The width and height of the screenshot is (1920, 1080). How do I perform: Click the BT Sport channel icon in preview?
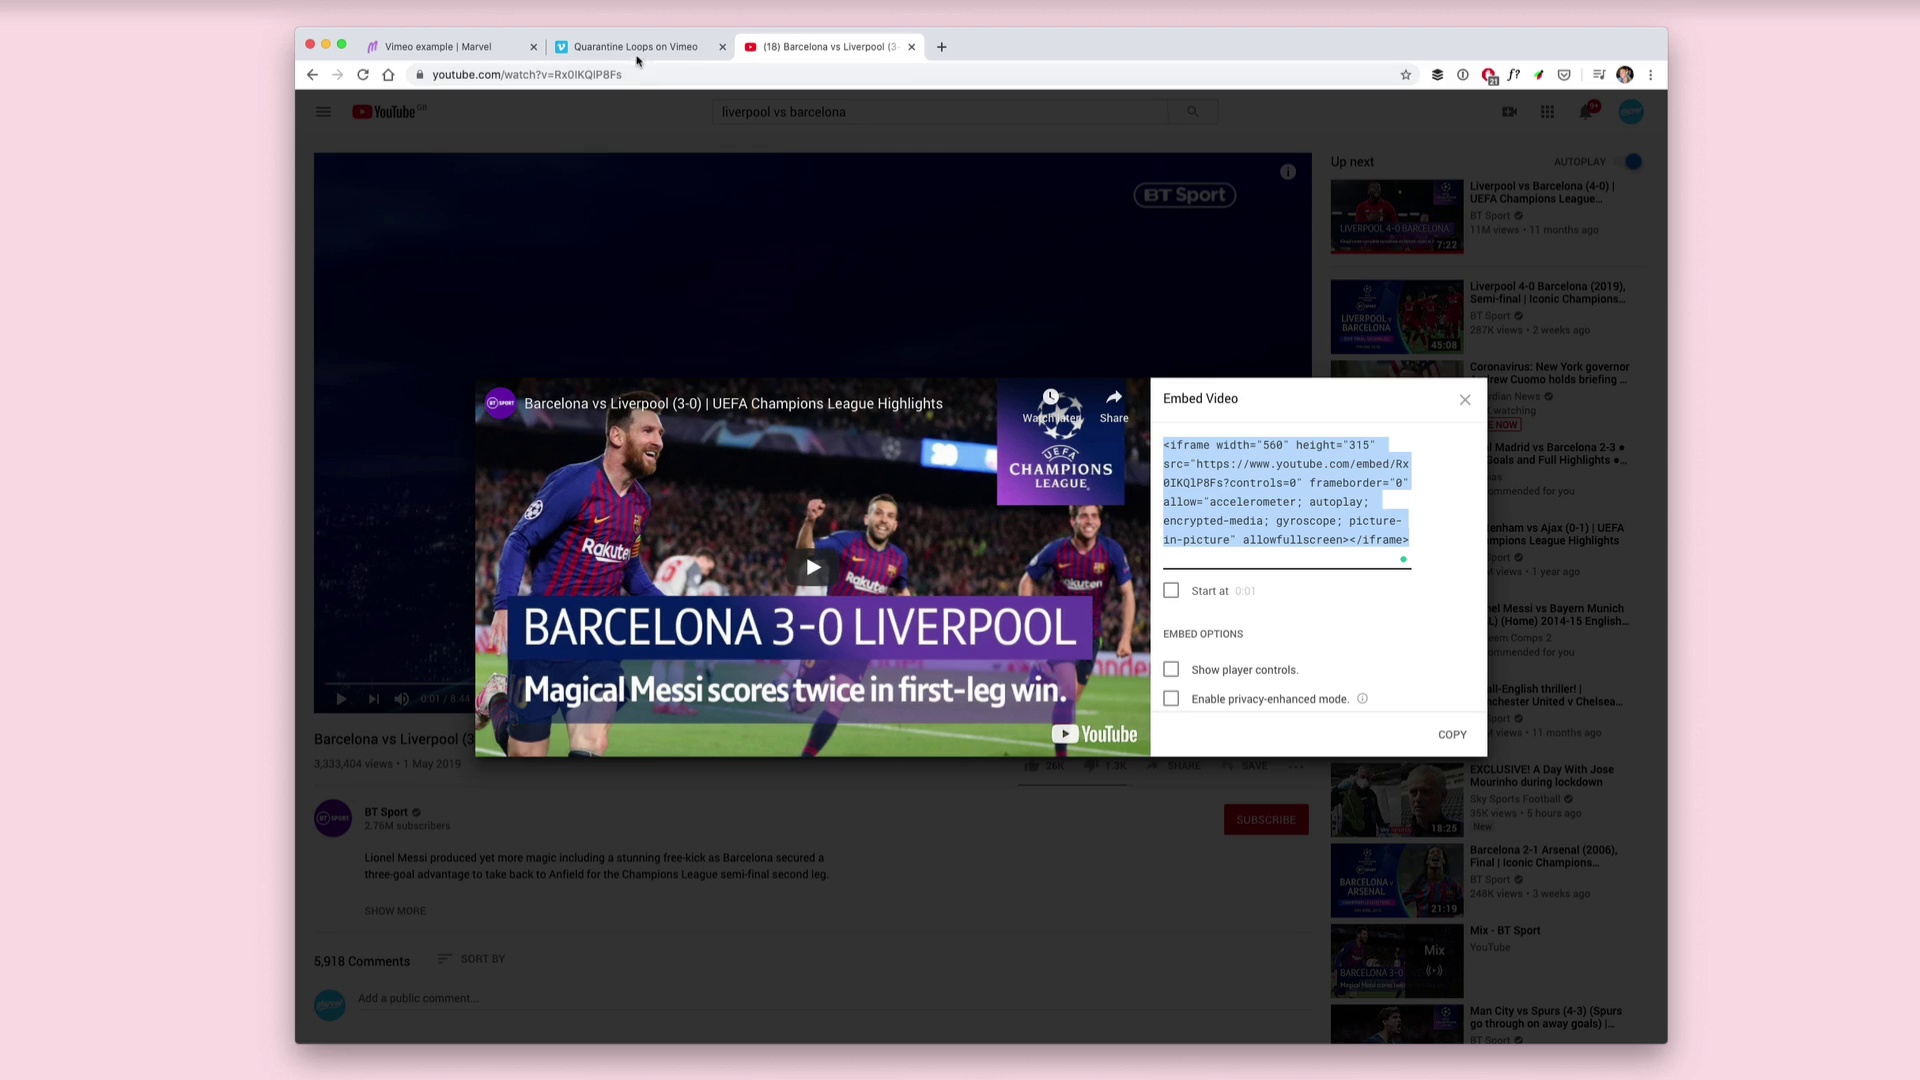coord(500,403)
